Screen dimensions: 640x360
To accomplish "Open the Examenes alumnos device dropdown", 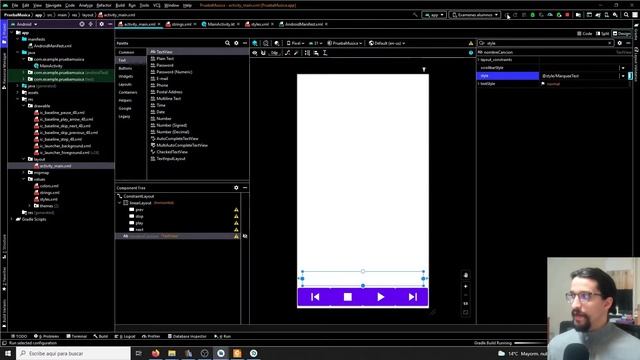I will click(x=475, y=15).
